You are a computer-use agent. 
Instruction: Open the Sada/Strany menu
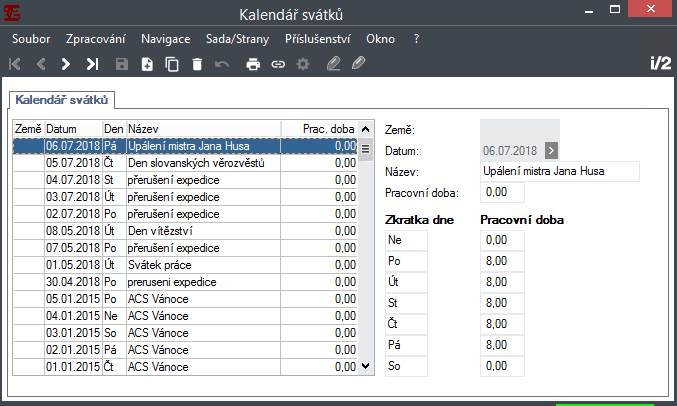point(237,39)
